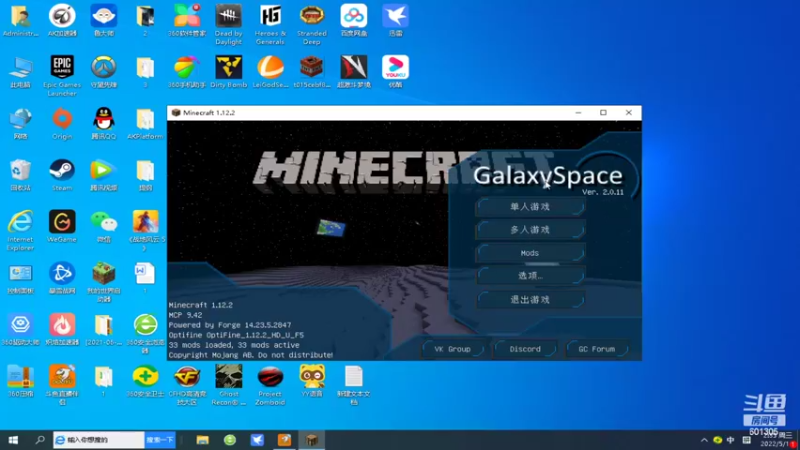The image size is (800, 450).
Task: Open 多人游戏 multiplayer menu
Action: [530, 230]
